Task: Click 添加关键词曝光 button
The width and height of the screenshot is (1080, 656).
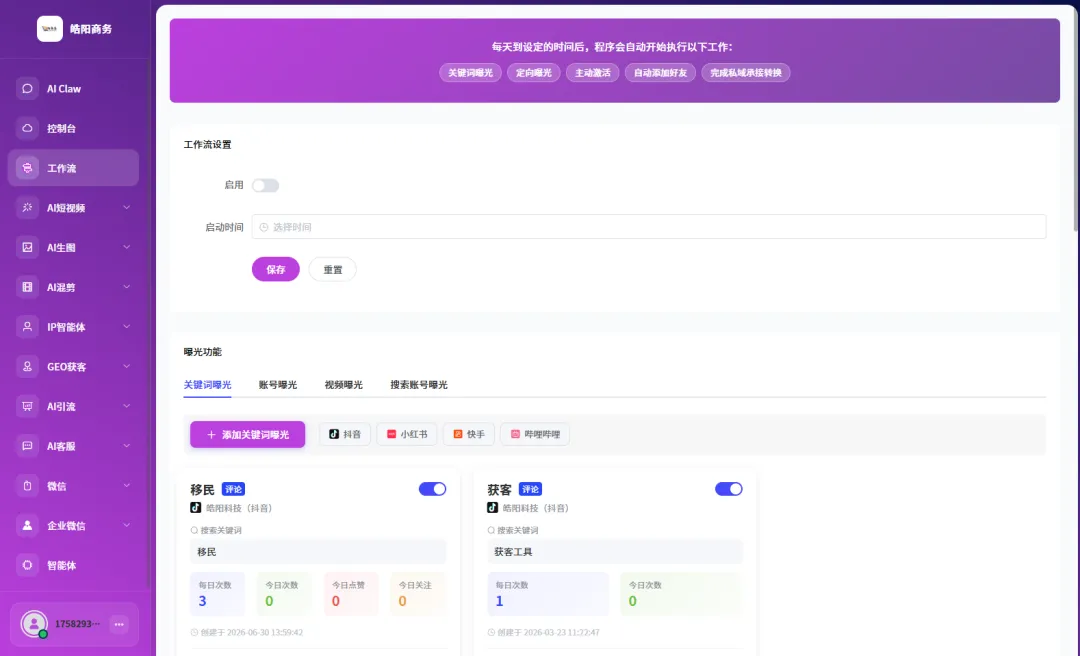Action: coord(247,435)
